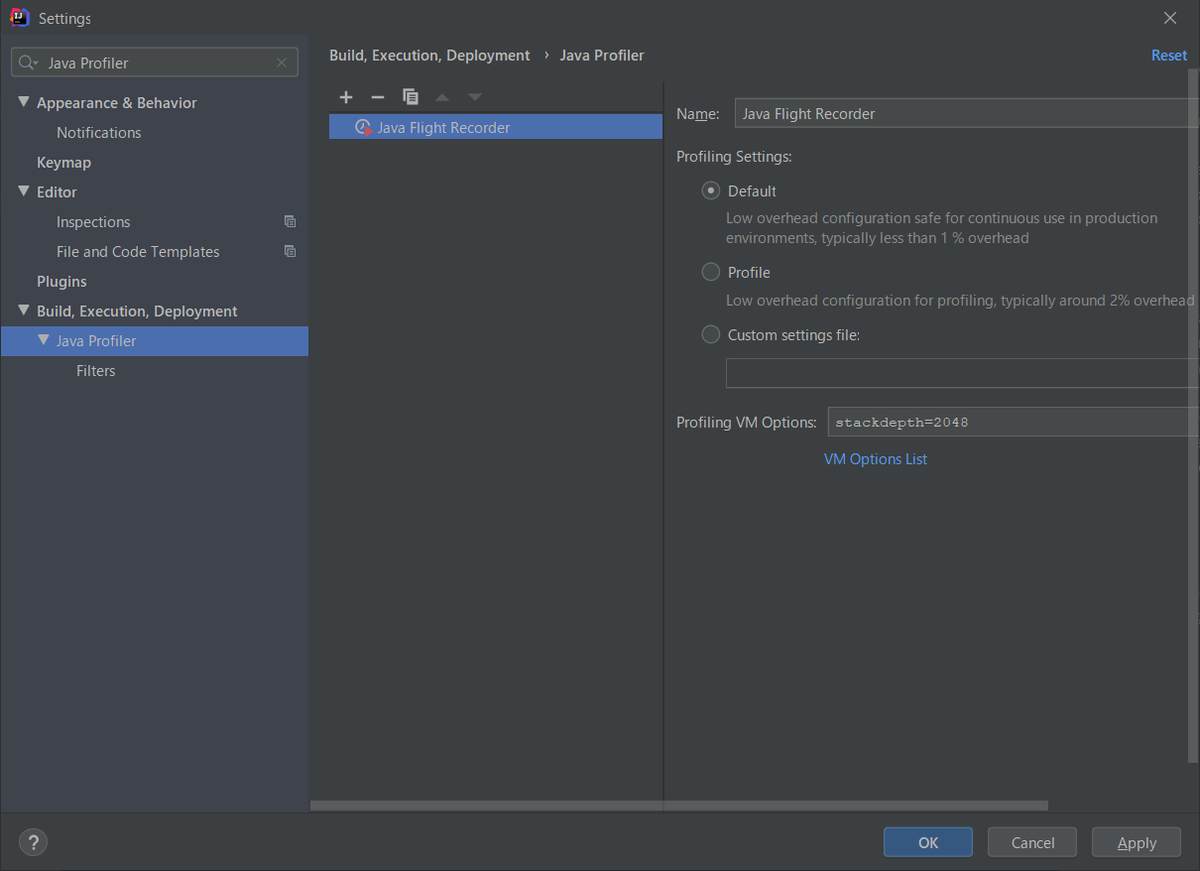Open the Filters settings page
Viewport: 1200px width, 871px height.
(96, 371)
